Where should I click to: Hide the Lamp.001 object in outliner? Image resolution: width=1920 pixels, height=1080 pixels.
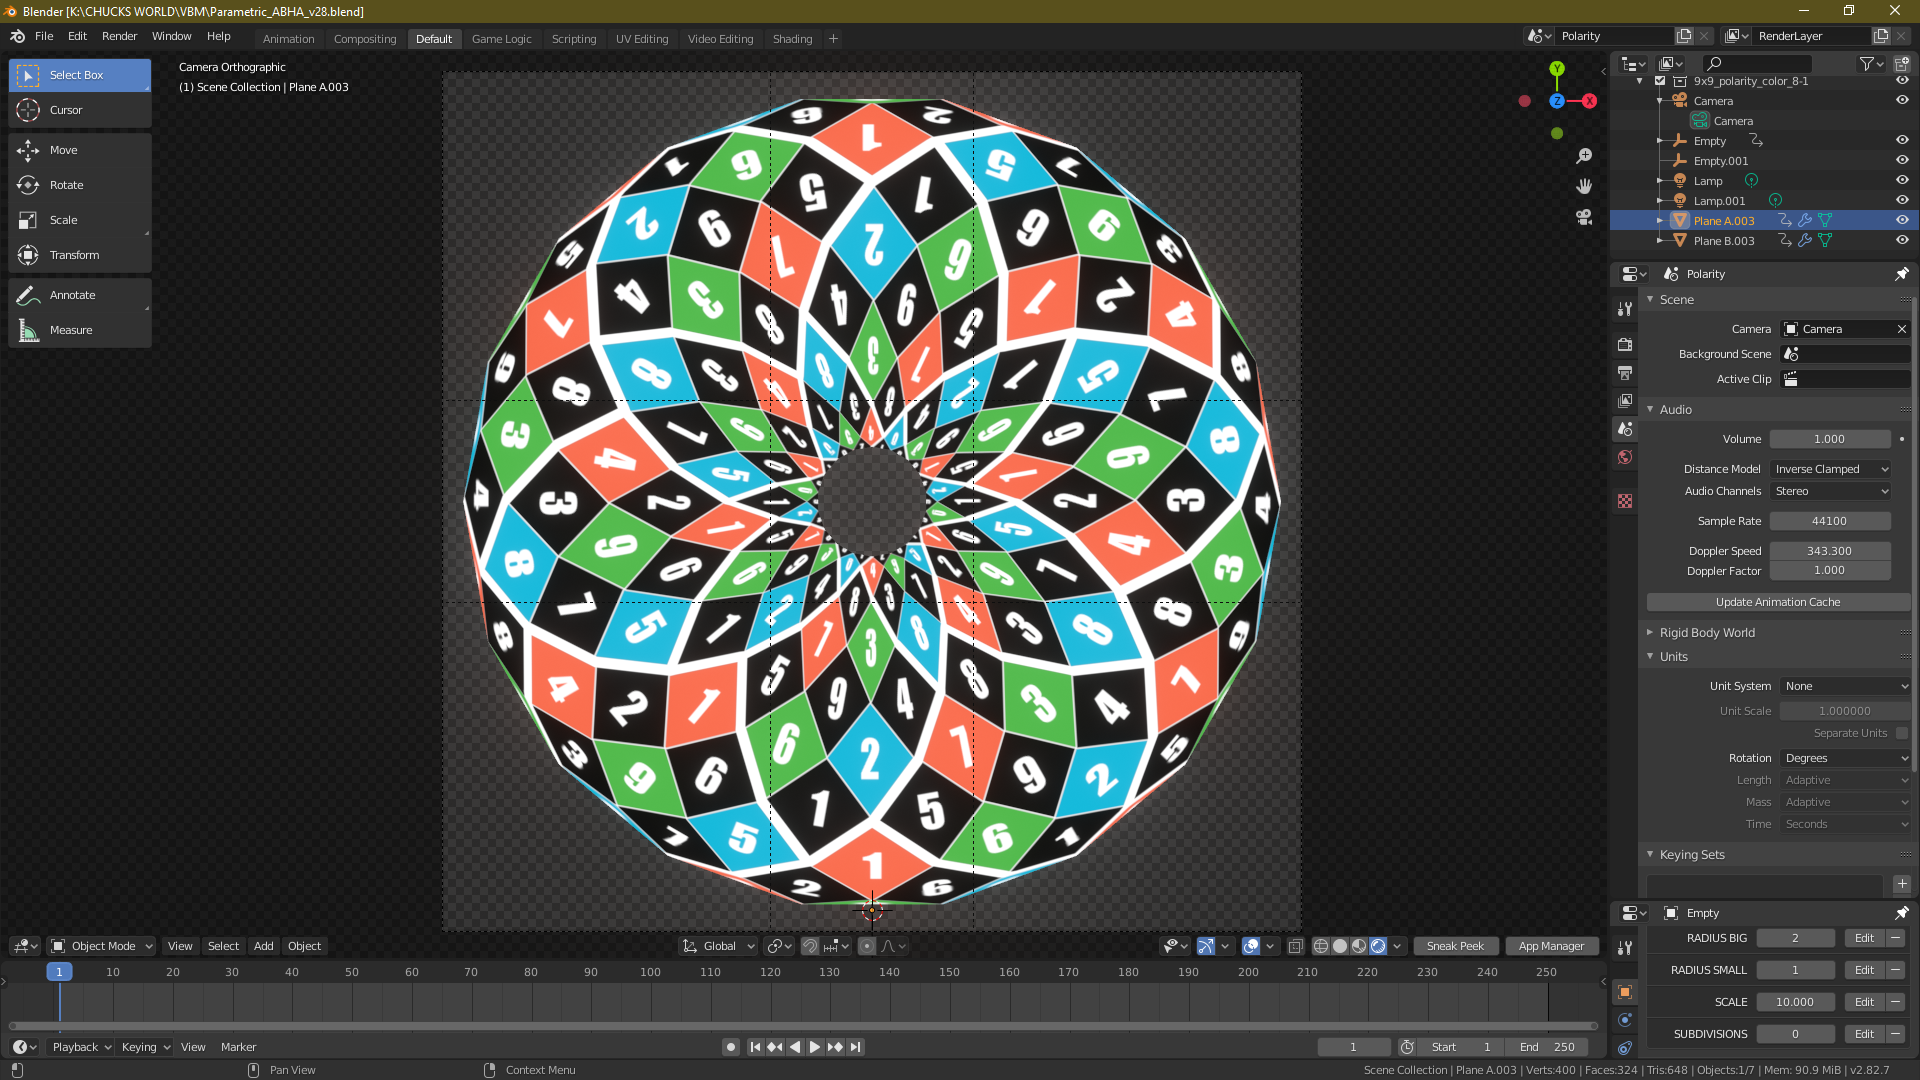coord(1902,200)
